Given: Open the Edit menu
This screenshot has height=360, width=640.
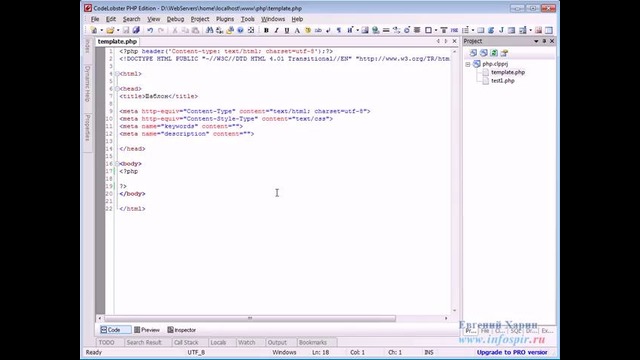Looking at the screenshot, I should [111, 19].
